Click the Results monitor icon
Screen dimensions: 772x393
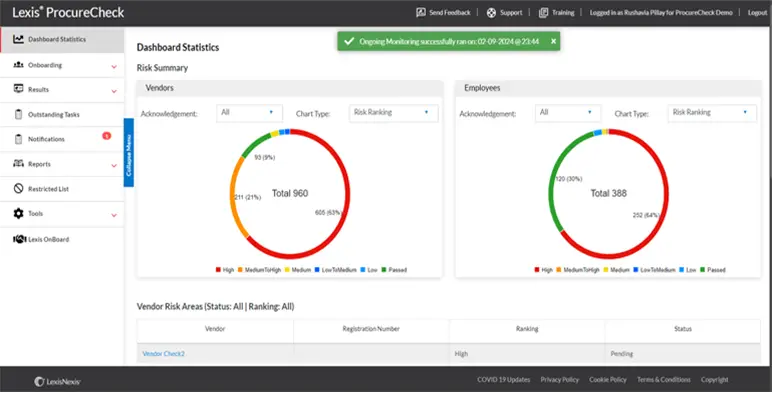click(x=18, y=89)
